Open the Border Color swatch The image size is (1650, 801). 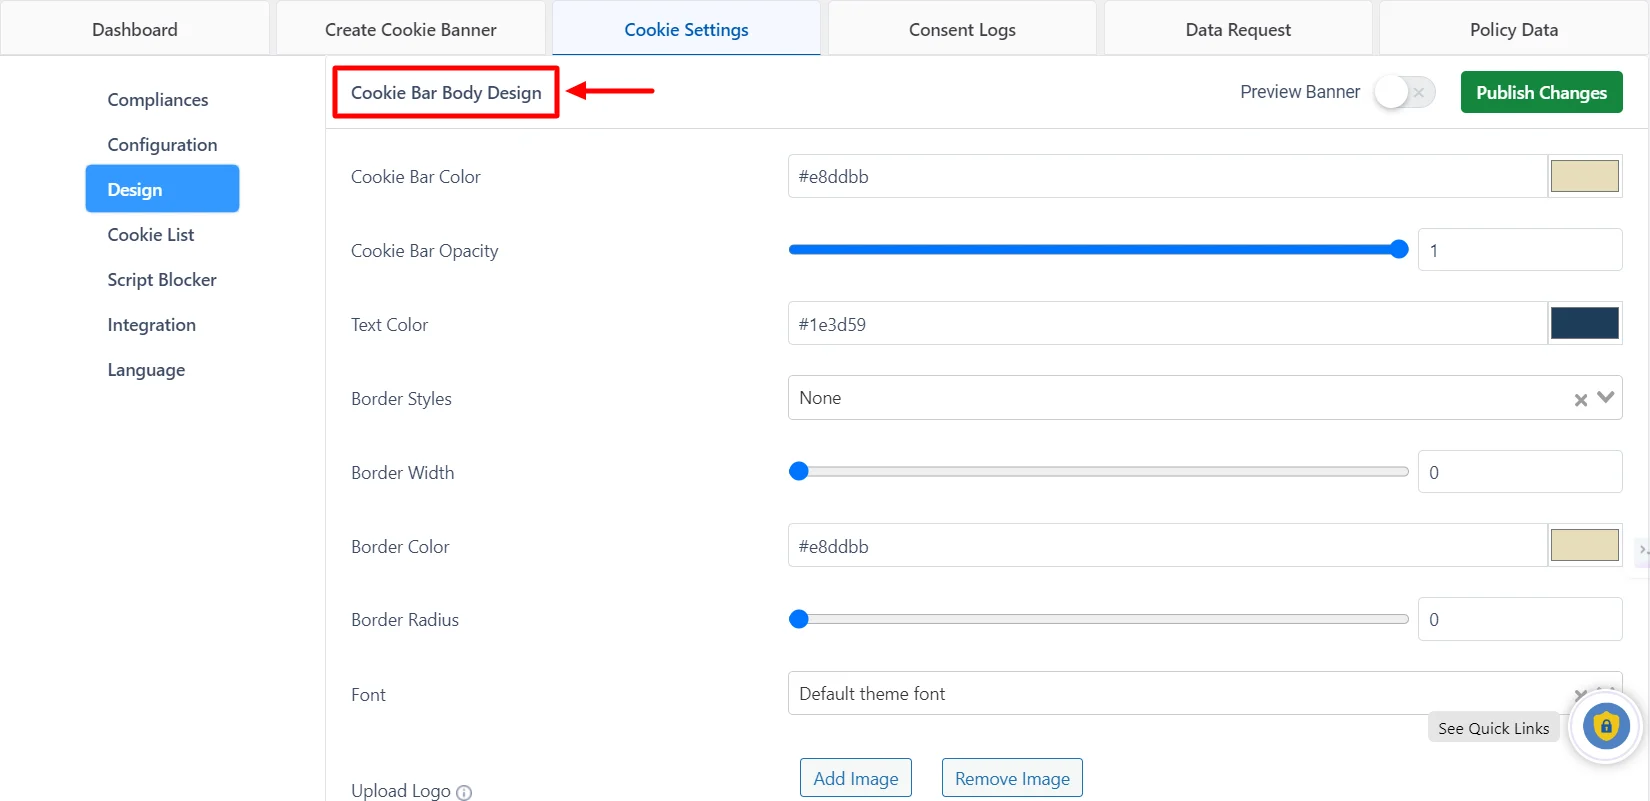[x=1584, y=546]
